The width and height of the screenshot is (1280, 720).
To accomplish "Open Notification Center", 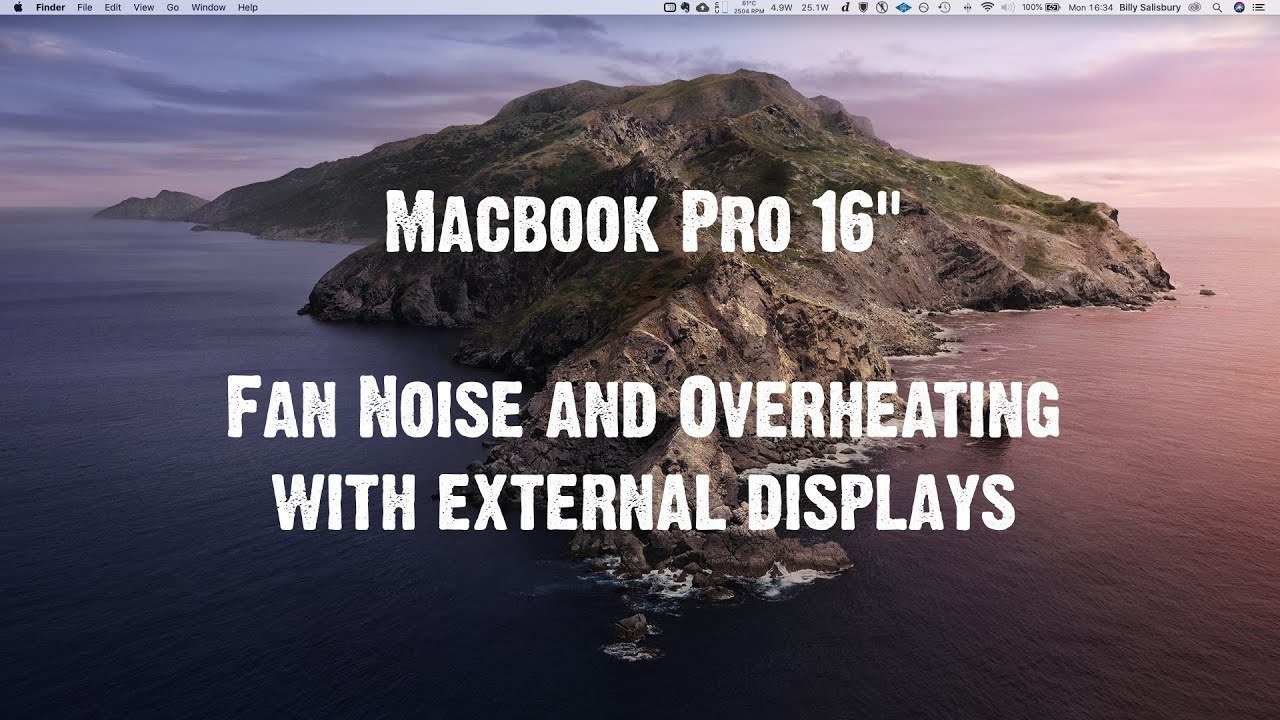I will (1258, 8).
